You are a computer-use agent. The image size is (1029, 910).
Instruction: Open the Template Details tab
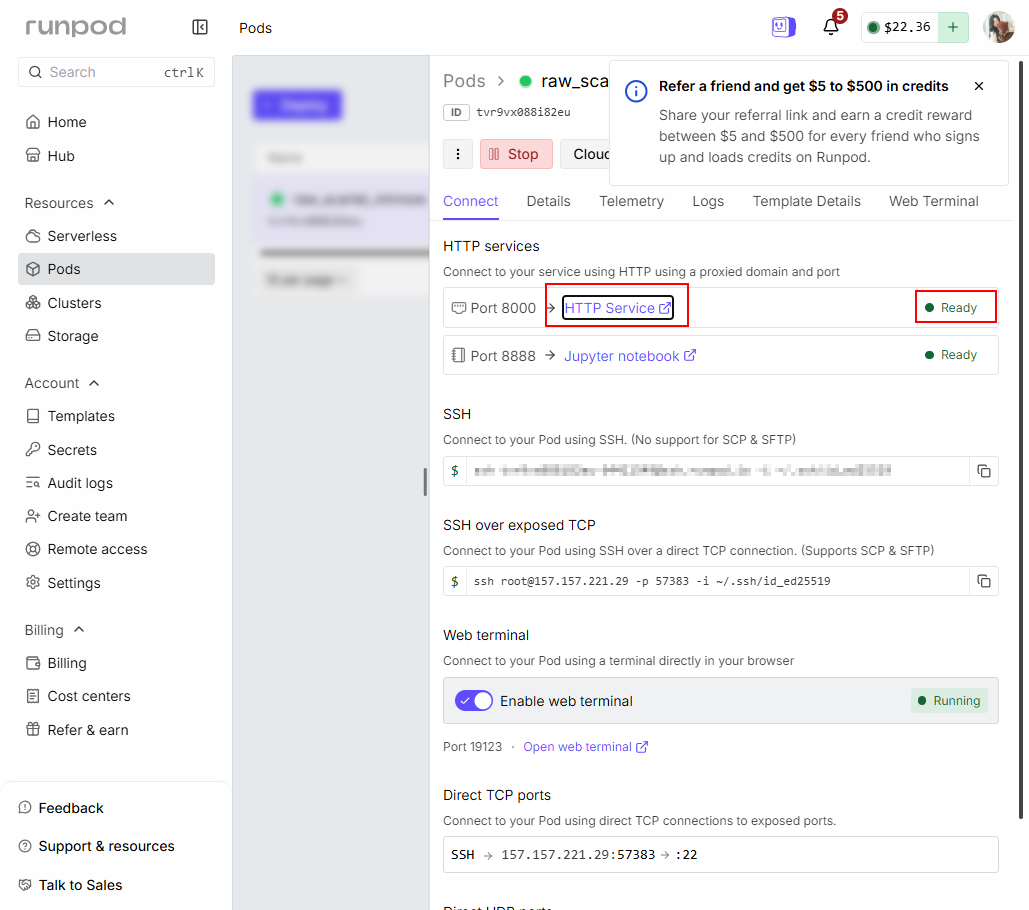point(807,201)
